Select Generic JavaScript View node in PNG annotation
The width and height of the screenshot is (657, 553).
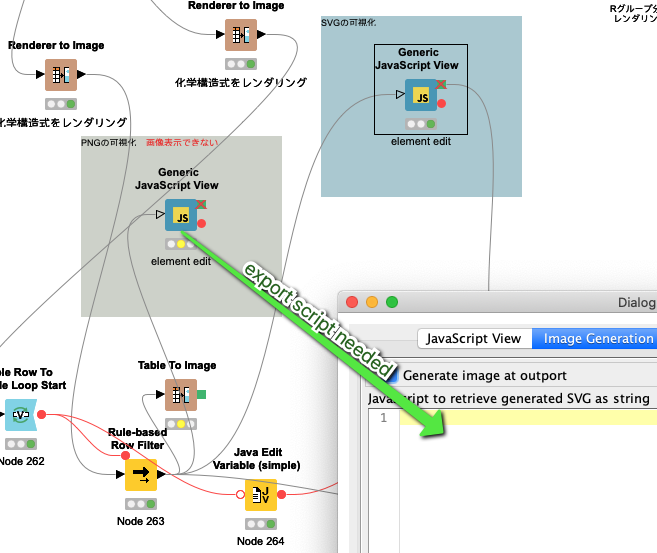181,215
